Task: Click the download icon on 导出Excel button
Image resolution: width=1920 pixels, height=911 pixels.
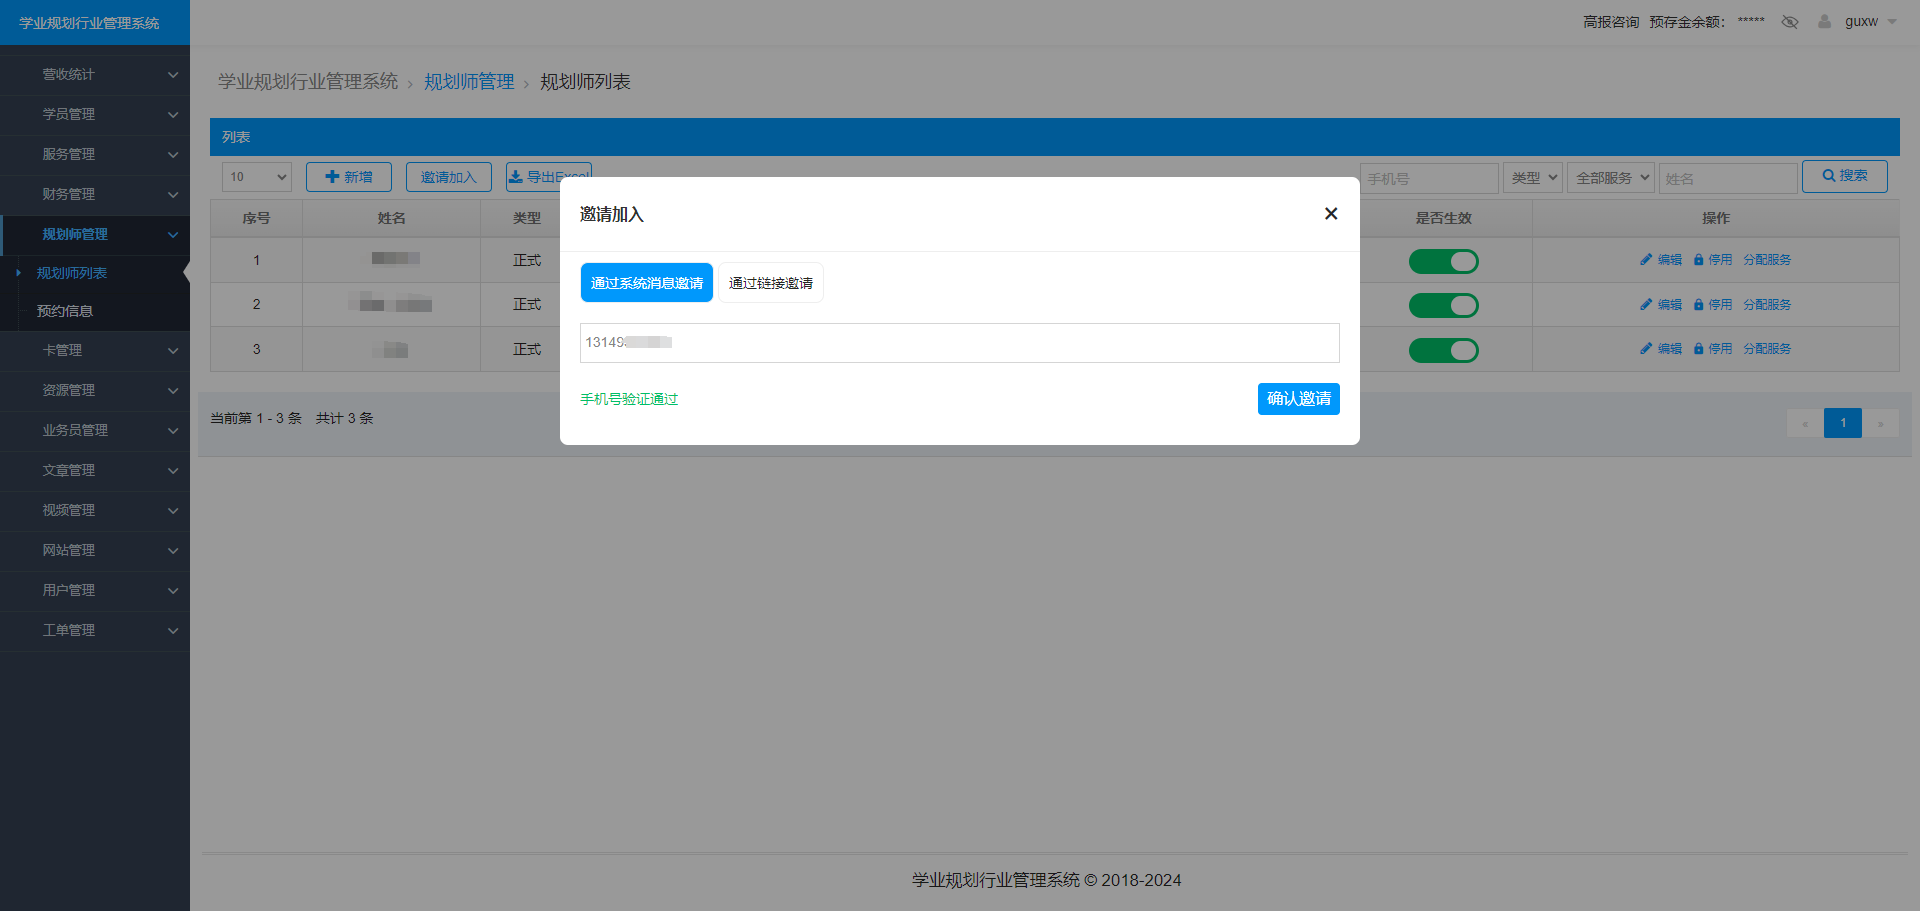Action: [x=518, y=176]
